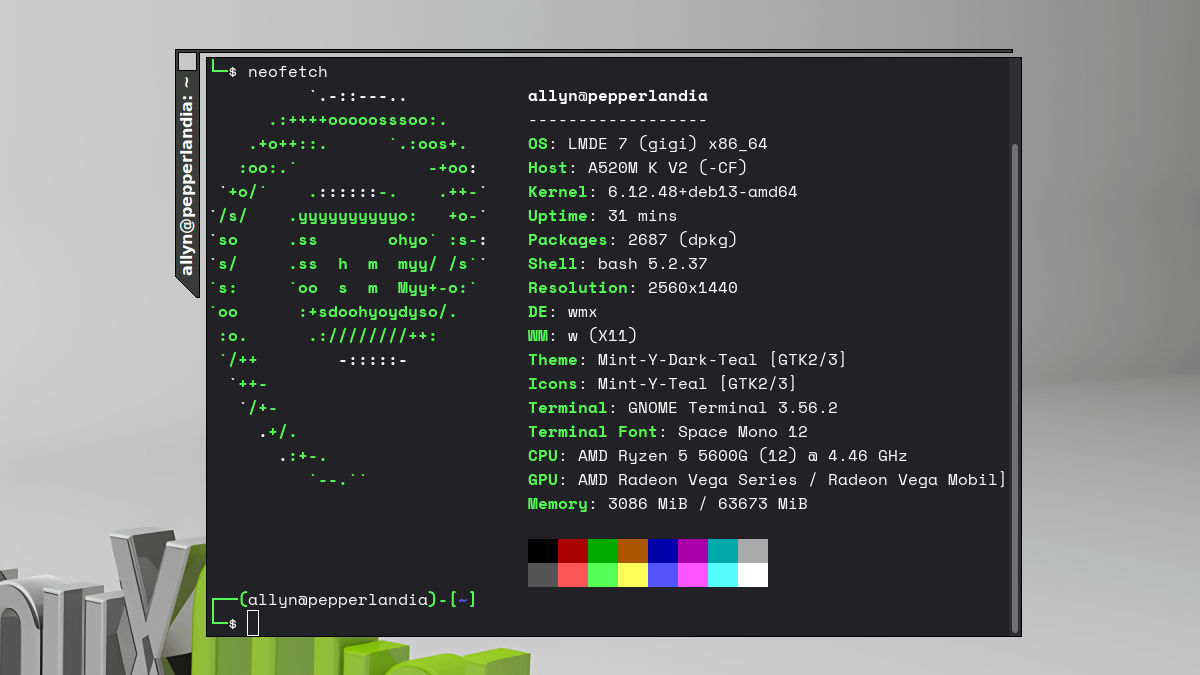Click the white color block

point(753,575)
